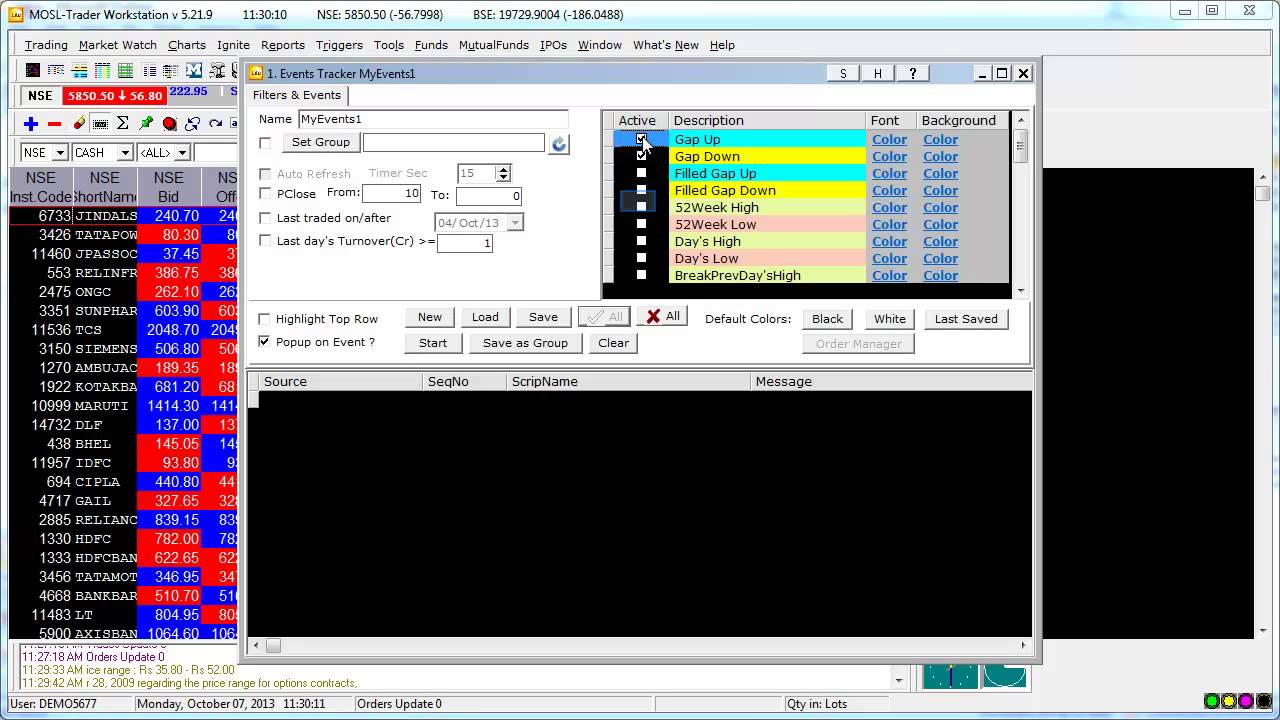This screenshot has height=720, width=1280.
Task: Click the yellow status indicator light
Action: 1229,701
